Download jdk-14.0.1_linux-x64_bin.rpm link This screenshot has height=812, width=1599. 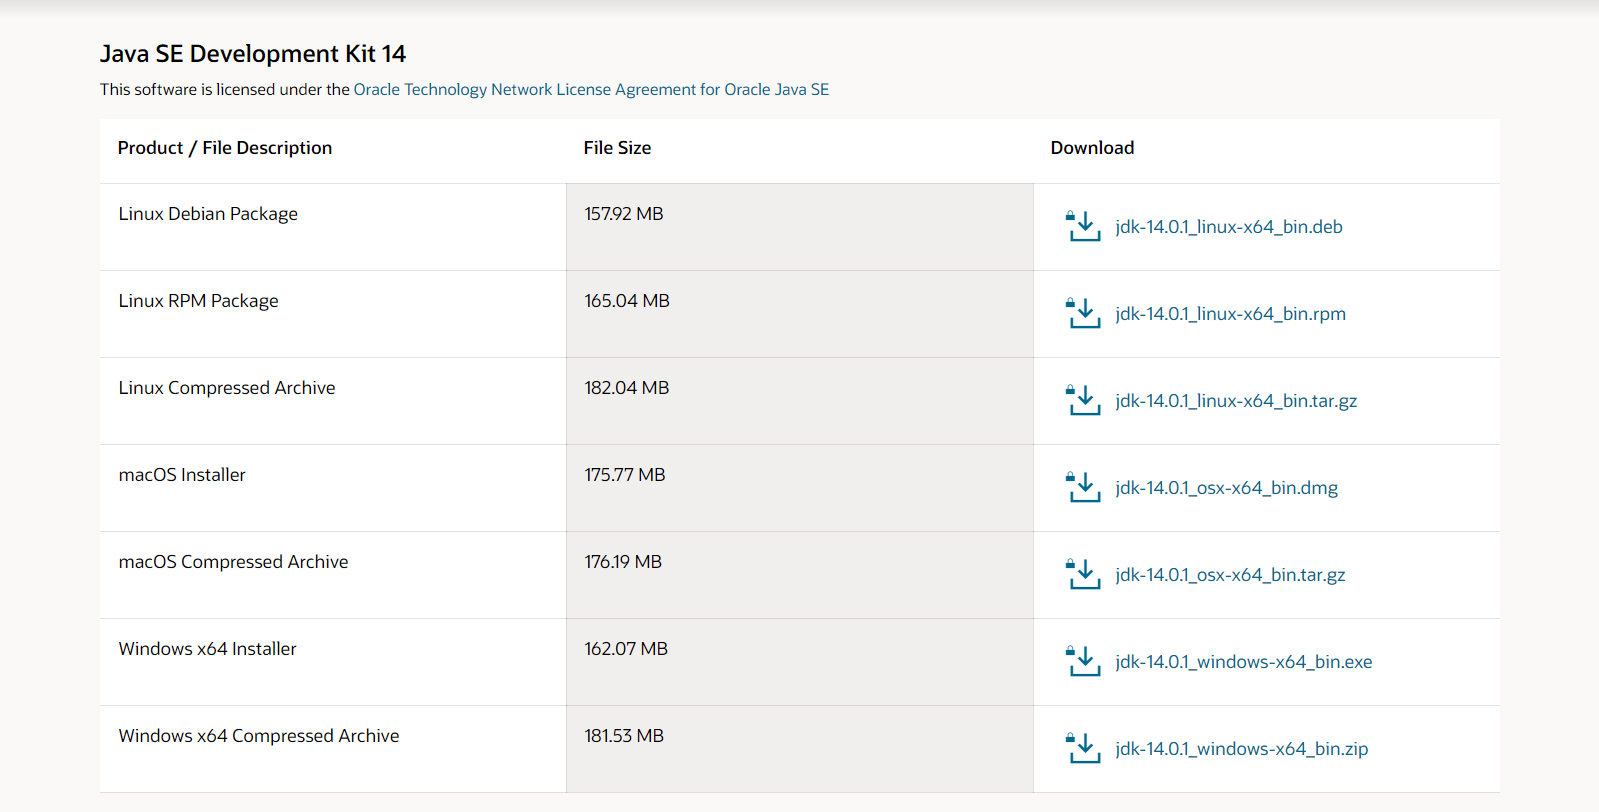(x=1231, y=314)
